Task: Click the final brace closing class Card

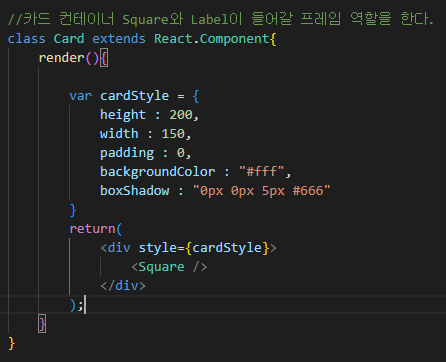Action: coord(11,343)
